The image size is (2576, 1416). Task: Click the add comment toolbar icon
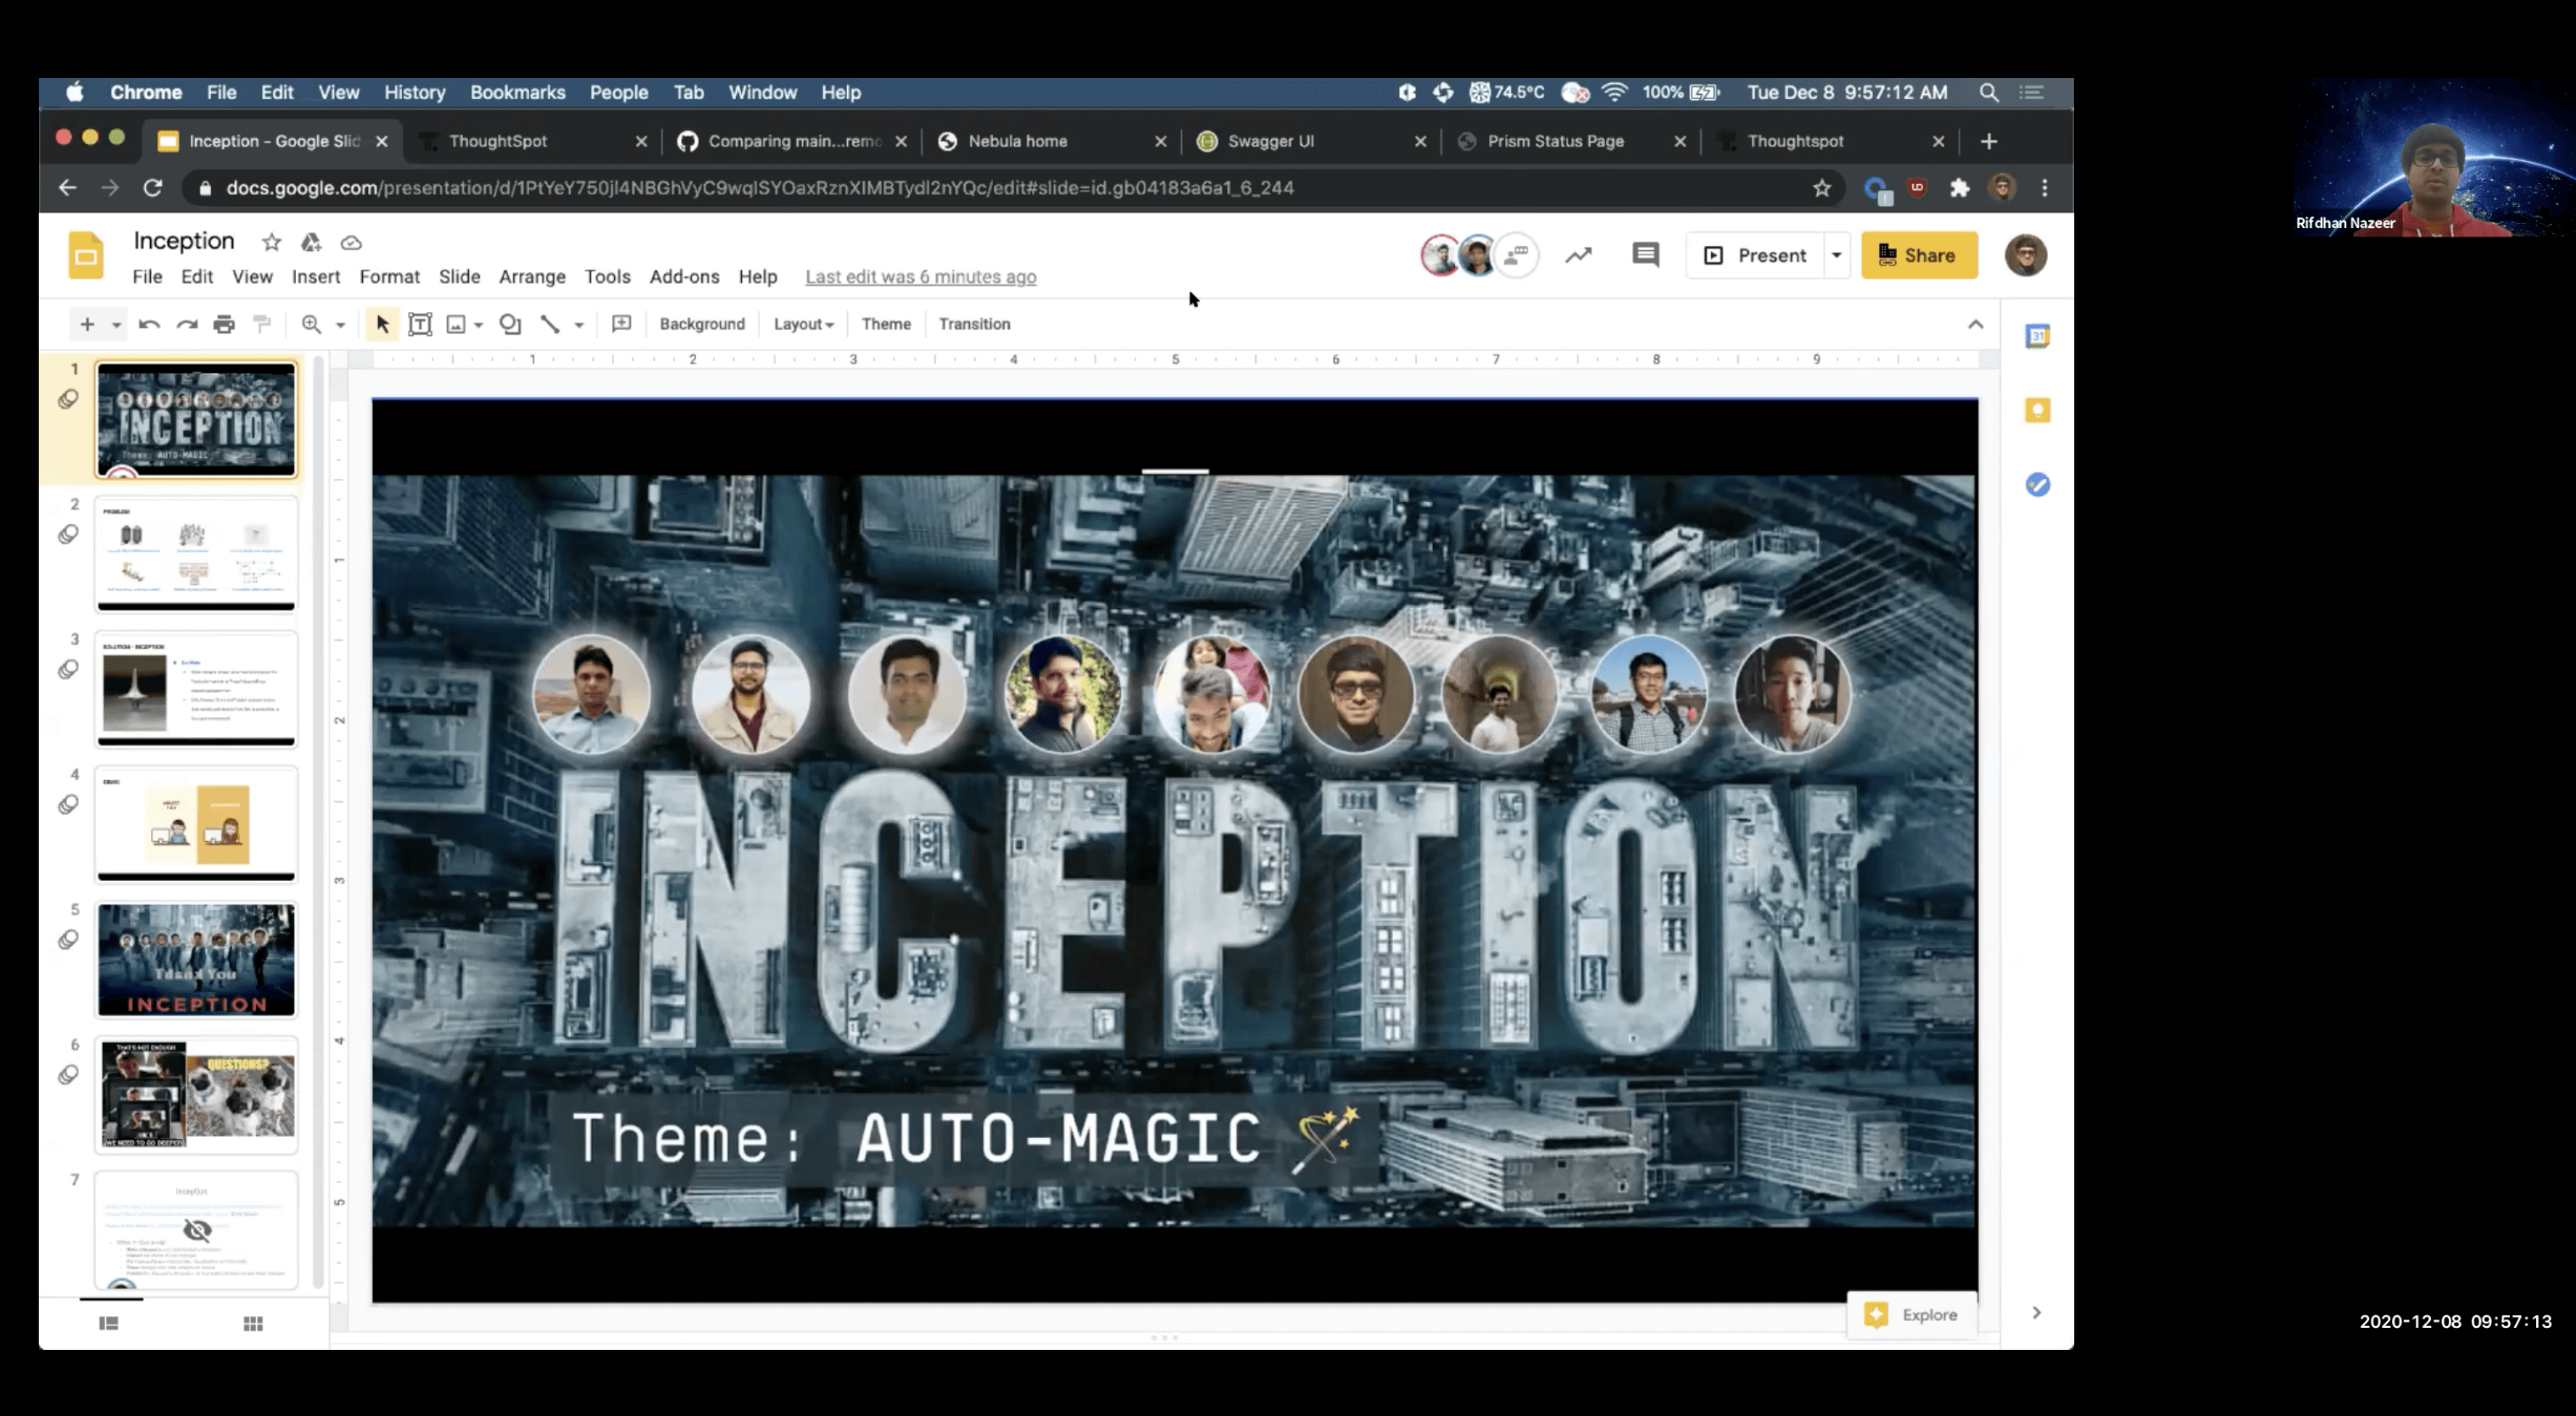[621, 324]
